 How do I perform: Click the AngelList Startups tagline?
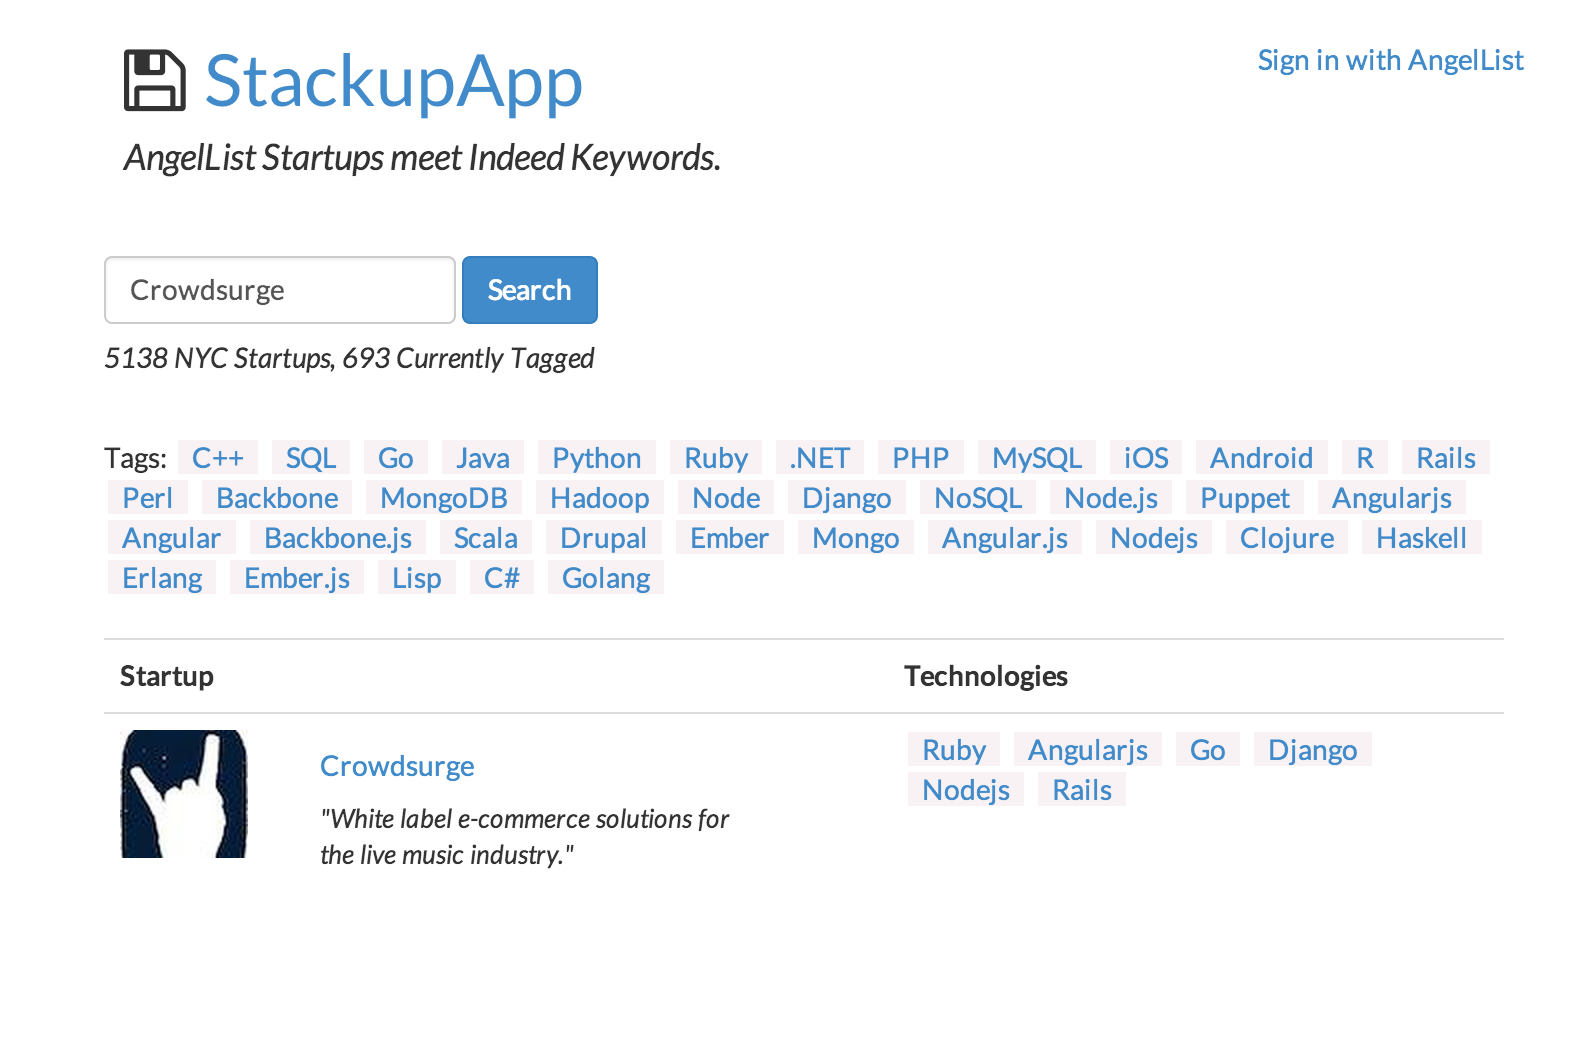[x=422, y=158]
